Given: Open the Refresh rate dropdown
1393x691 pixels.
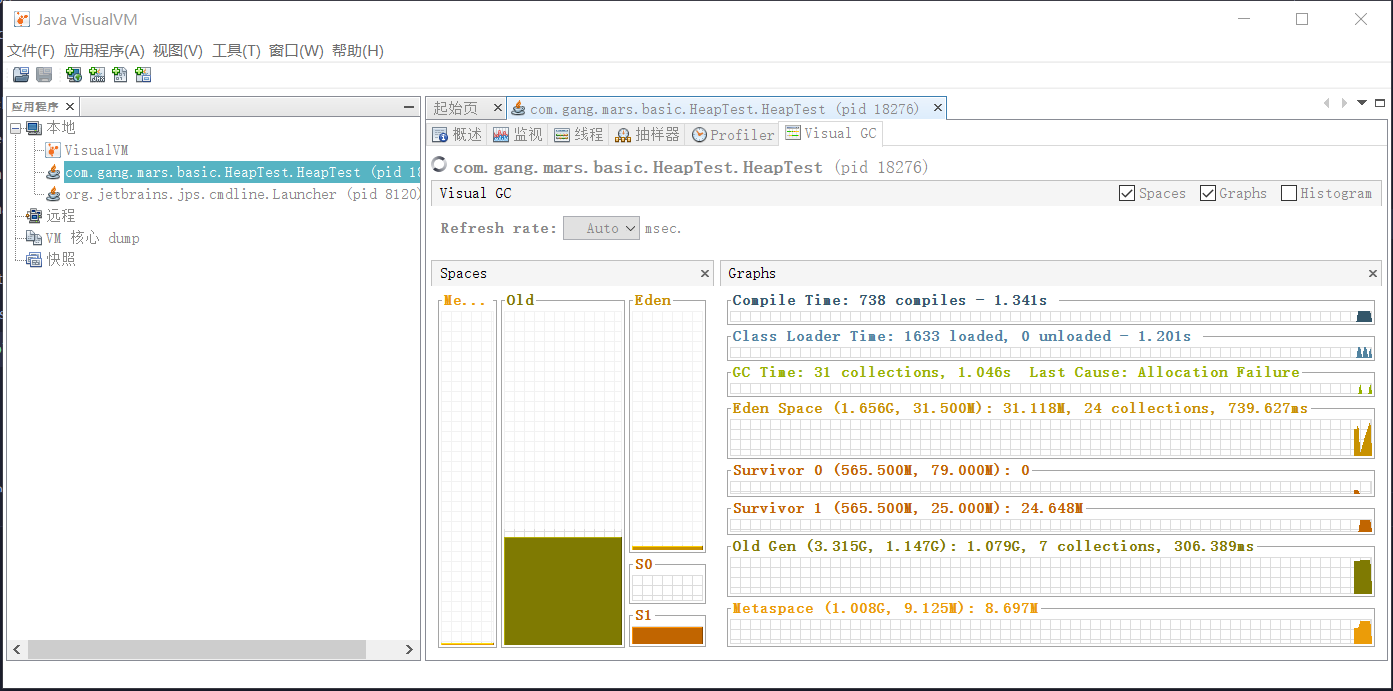Looking at the screenshot, I should [601, 228].
